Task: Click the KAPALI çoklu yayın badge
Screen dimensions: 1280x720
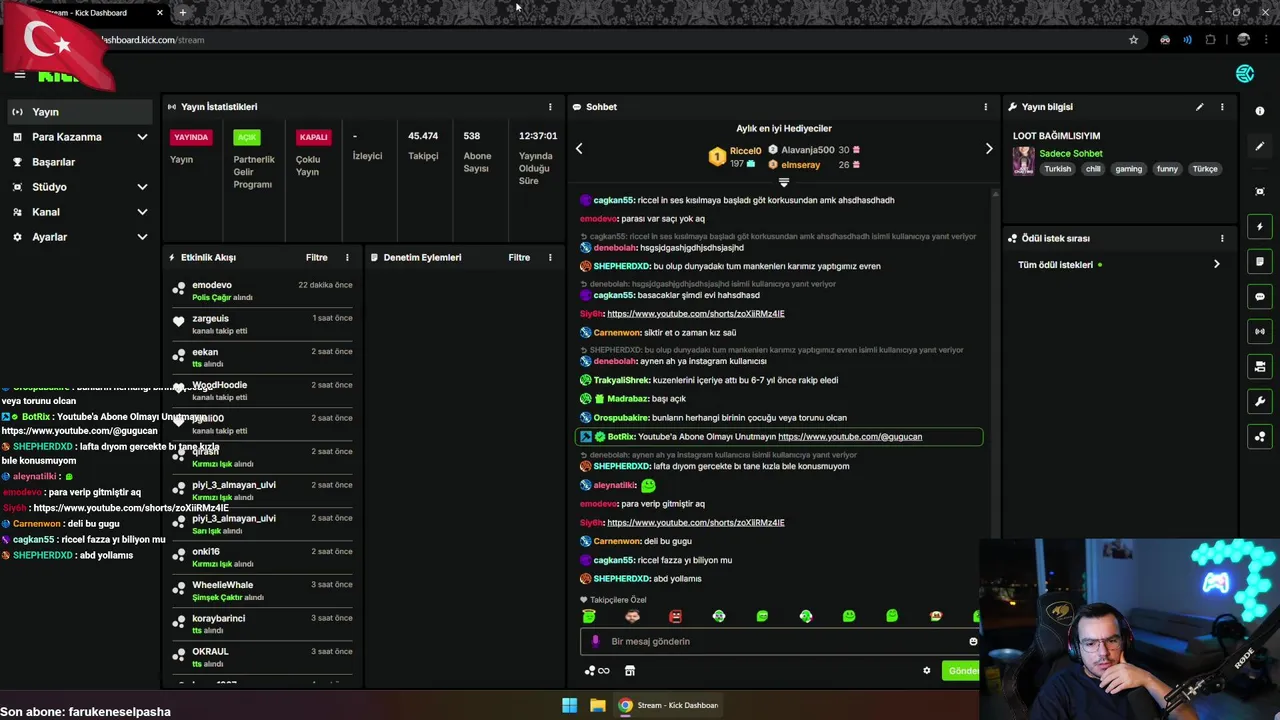Action: pyautogui.click(x=313, y=137)
